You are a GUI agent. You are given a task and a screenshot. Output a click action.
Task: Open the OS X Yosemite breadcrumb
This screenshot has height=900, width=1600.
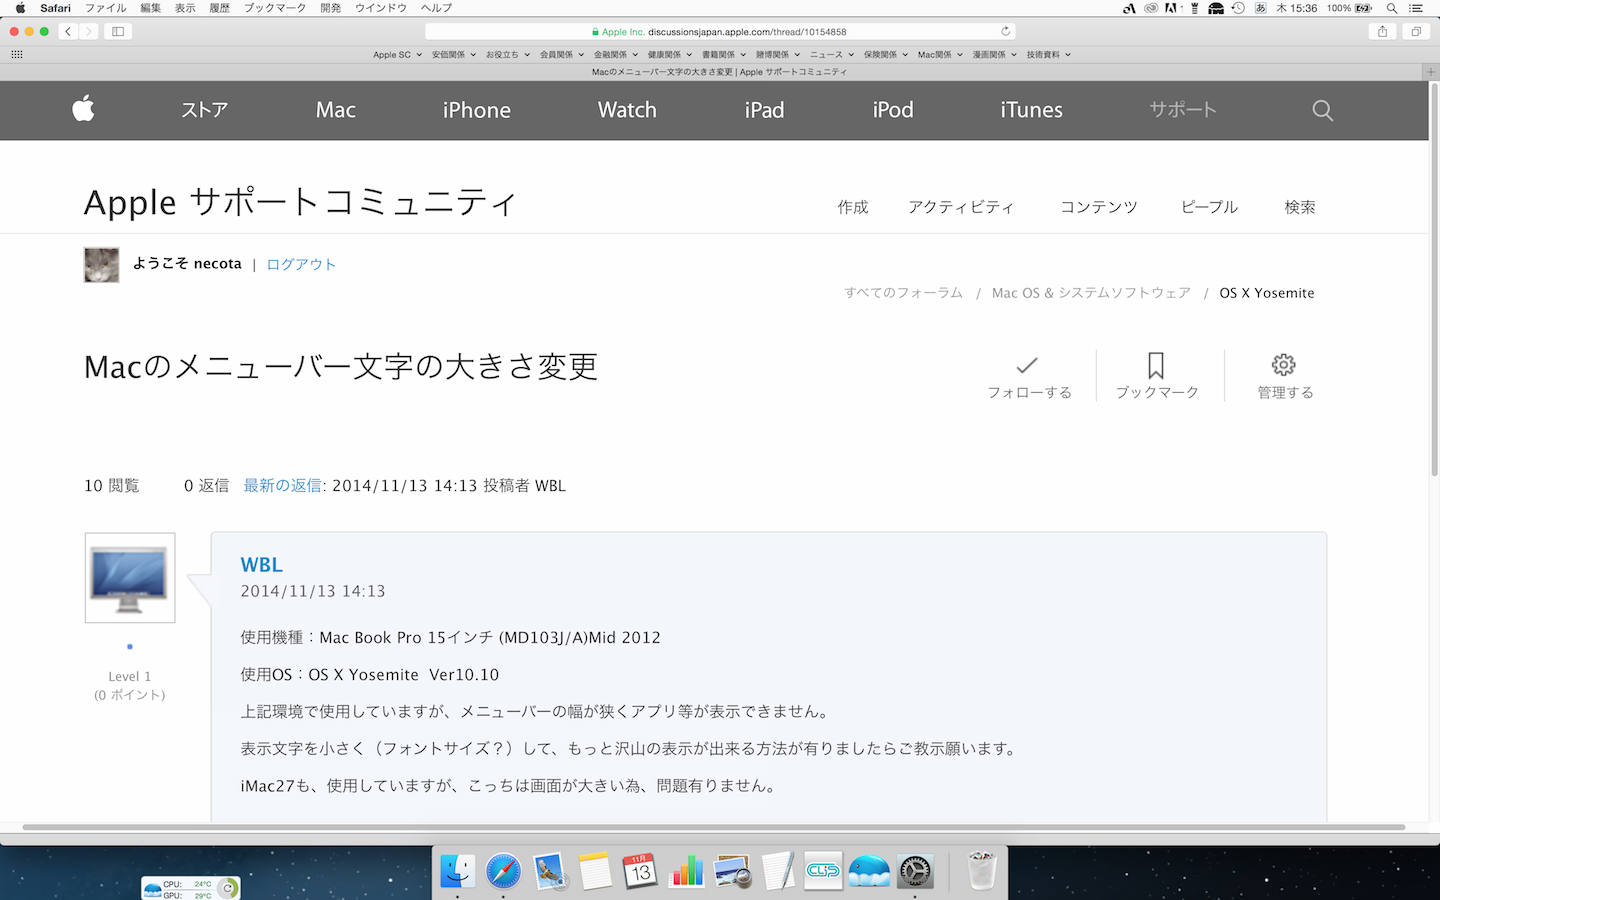pyautogui.click(x=1267, y=293)
